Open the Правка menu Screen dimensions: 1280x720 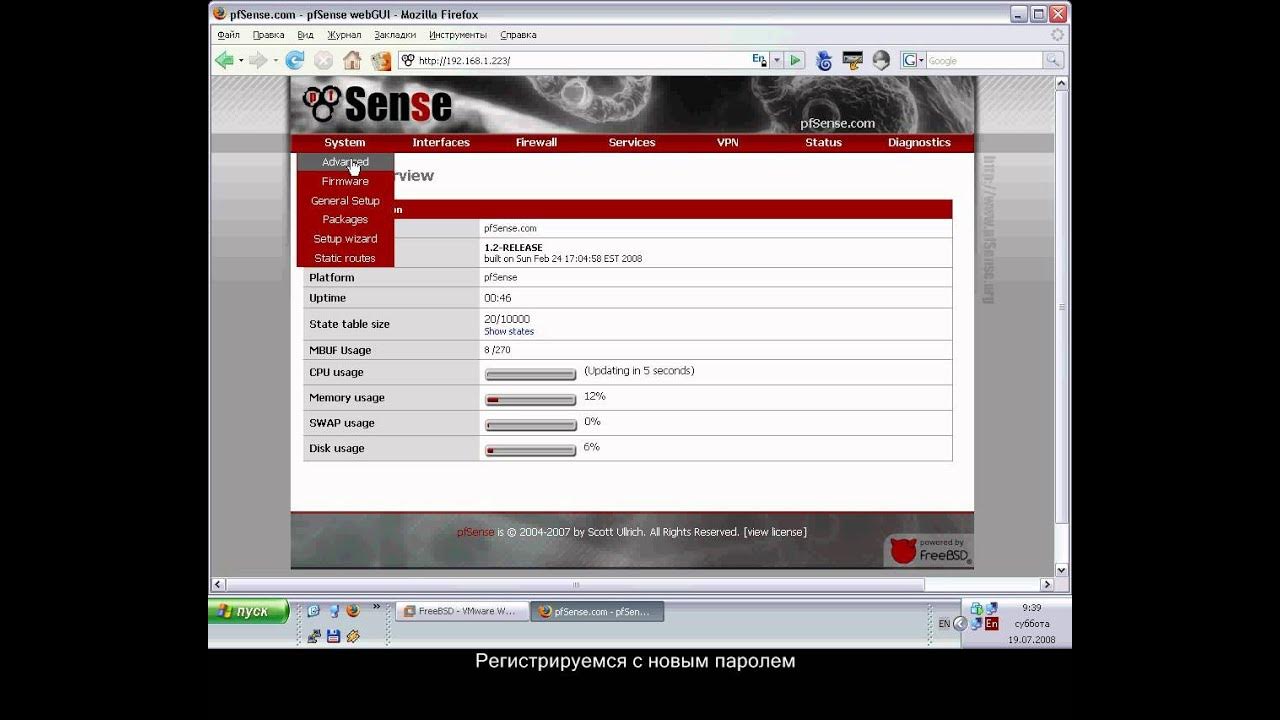[x=269, y=35]
